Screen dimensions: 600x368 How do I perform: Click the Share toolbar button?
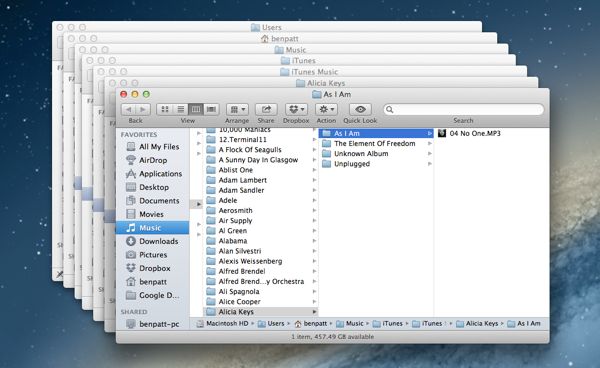[266, 109]
